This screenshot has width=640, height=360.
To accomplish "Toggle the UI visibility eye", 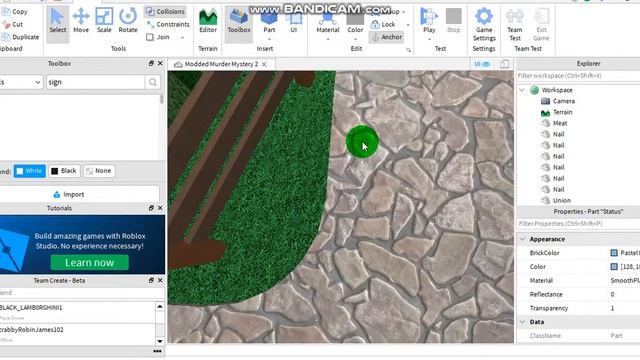I will coord(482,64).
